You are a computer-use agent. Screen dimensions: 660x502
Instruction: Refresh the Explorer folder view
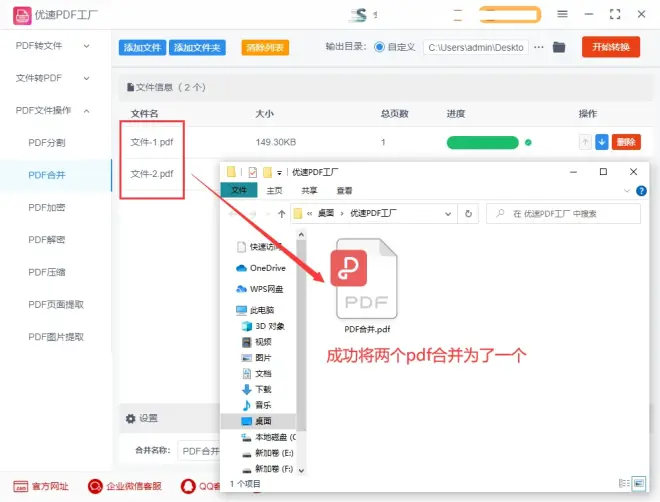(468, 214)
